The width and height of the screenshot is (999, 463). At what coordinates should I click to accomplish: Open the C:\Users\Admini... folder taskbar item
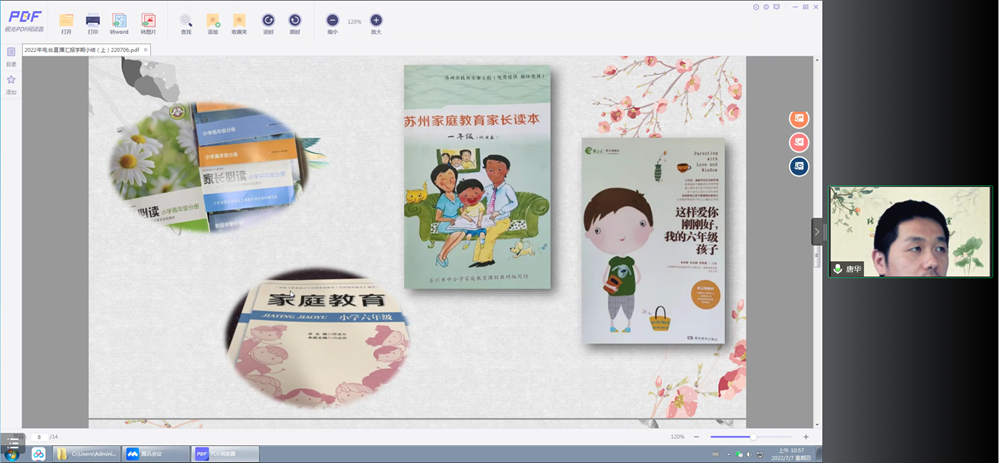pyautogui.click(x=86, y=454)
